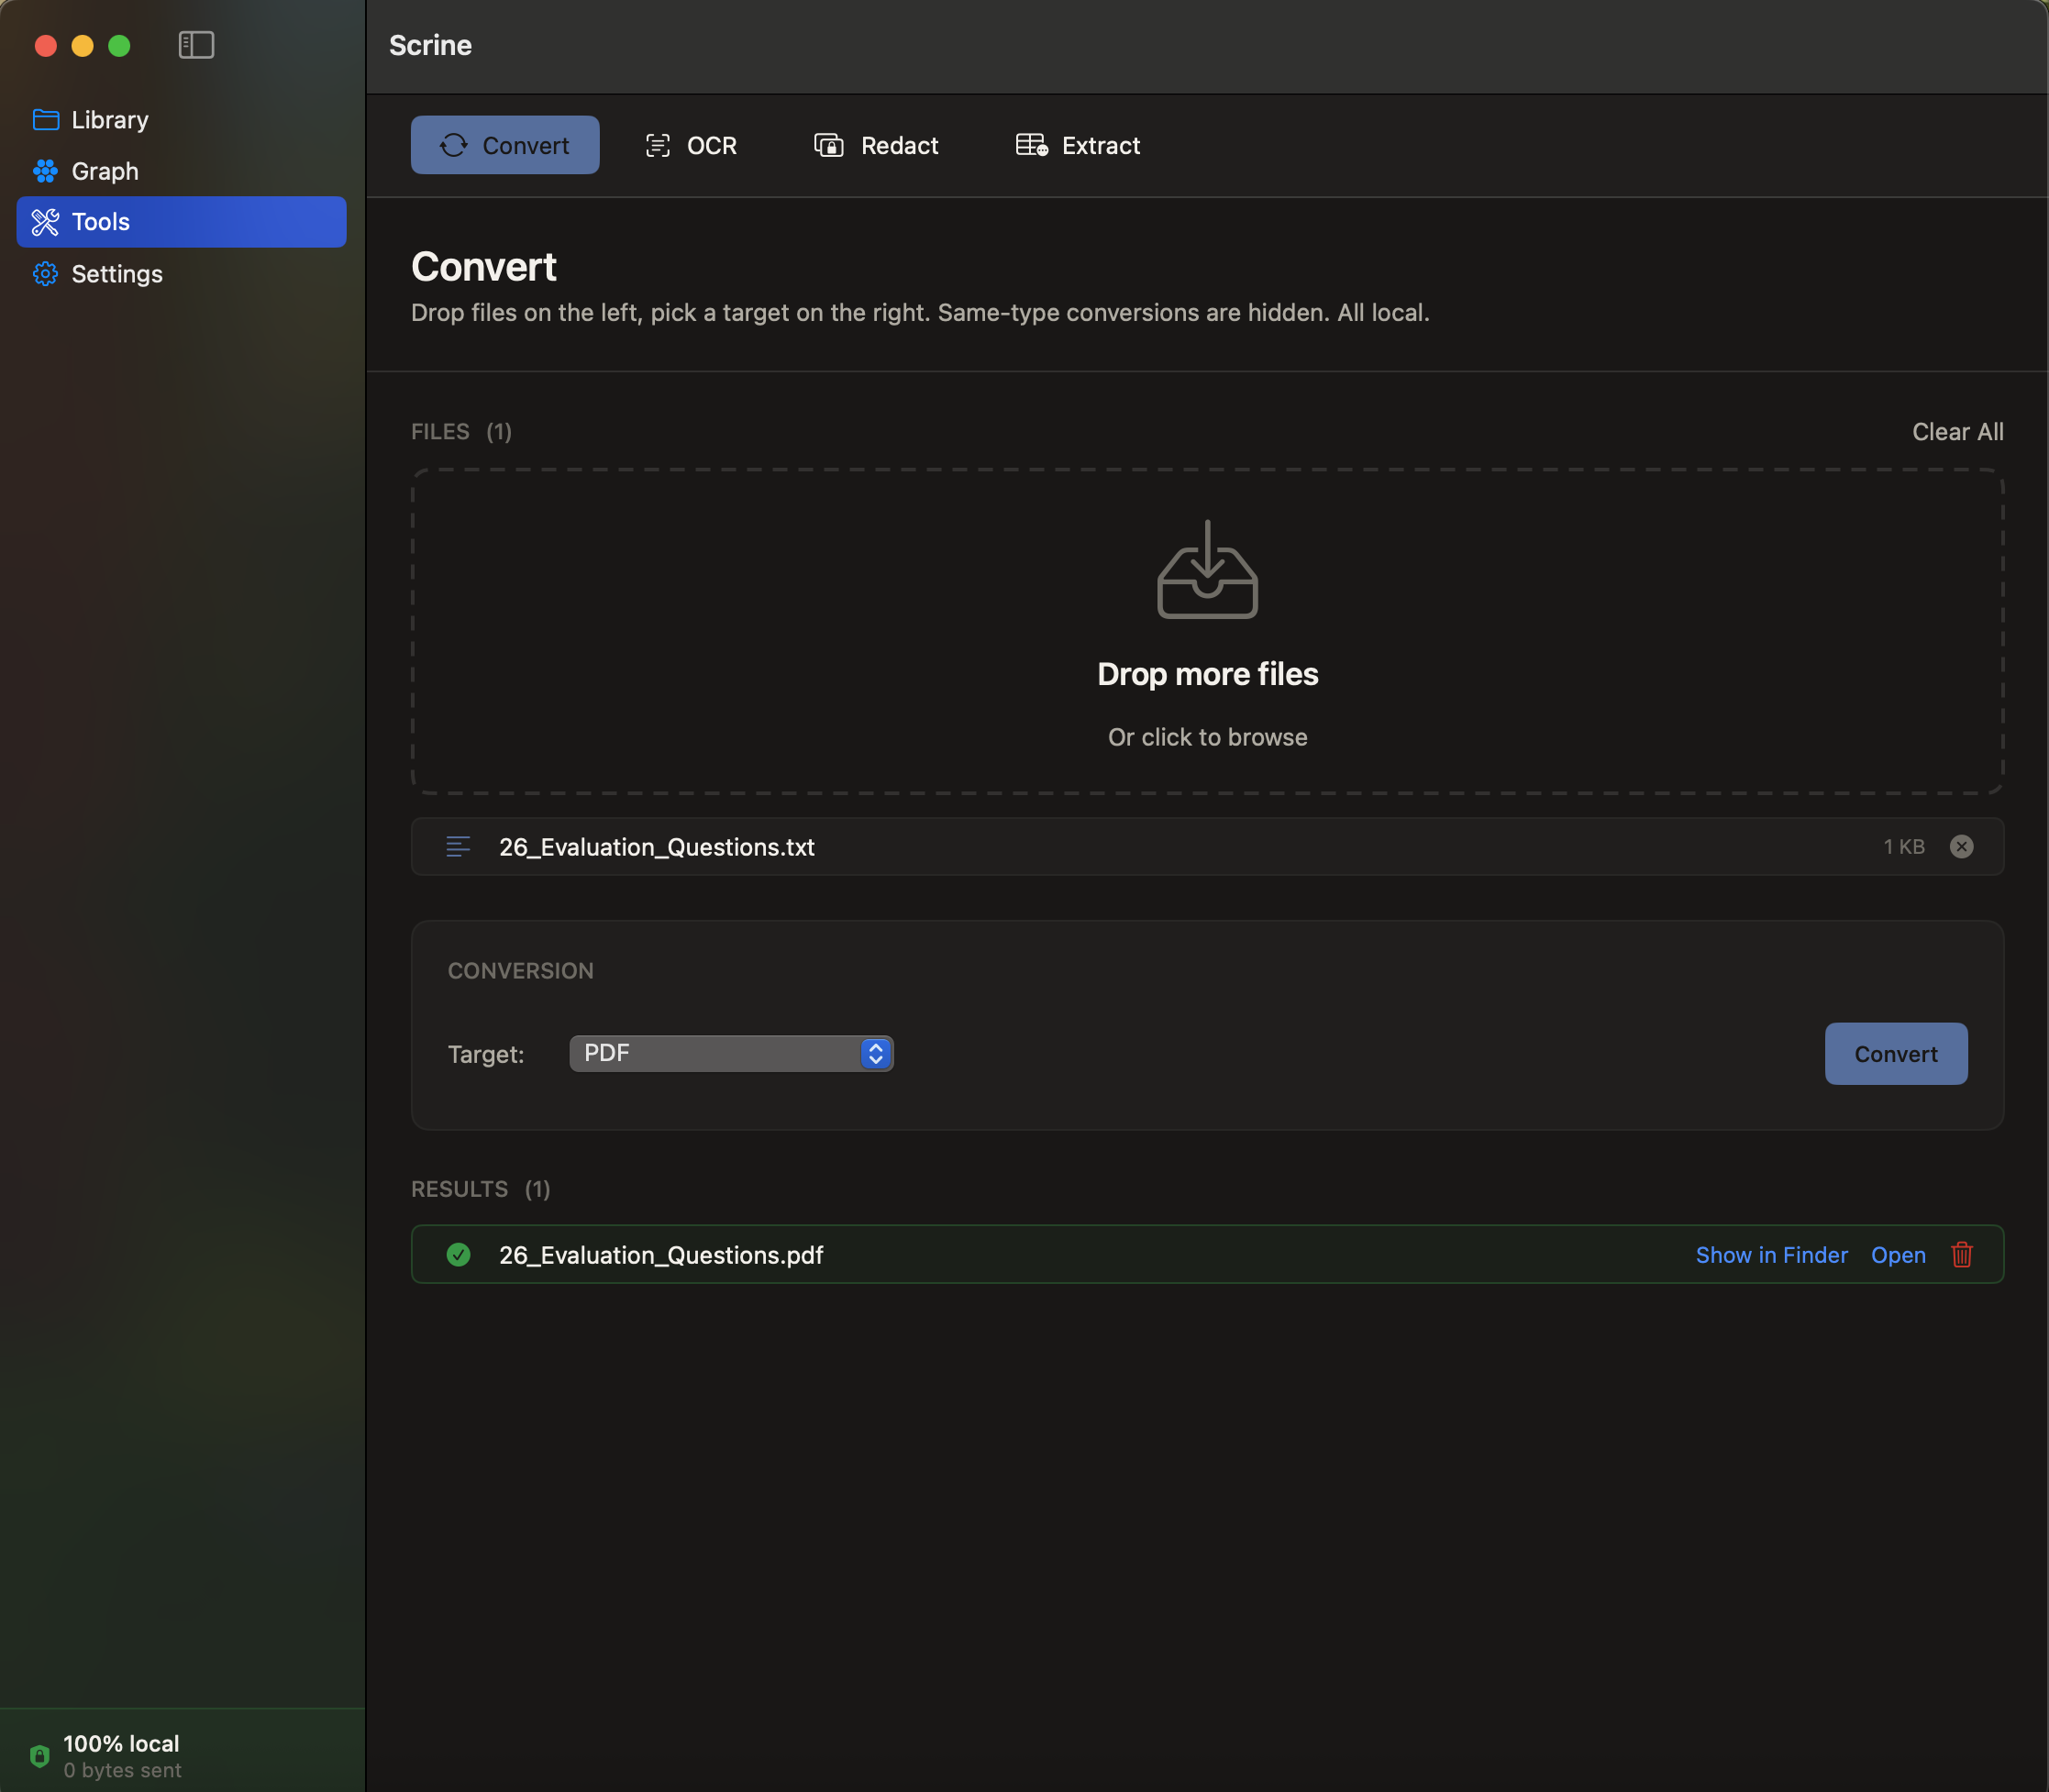Click the drop zone inbox icon

coord(1207,569)
